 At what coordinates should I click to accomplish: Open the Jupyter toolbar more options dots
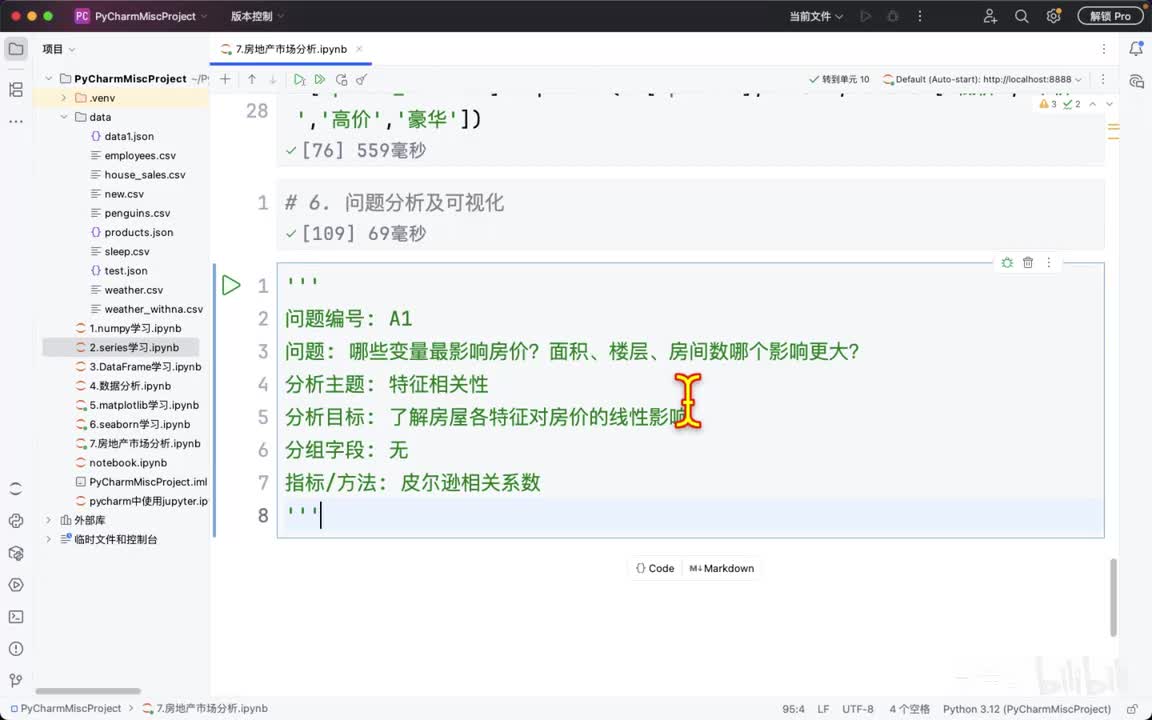[1103, 79]
